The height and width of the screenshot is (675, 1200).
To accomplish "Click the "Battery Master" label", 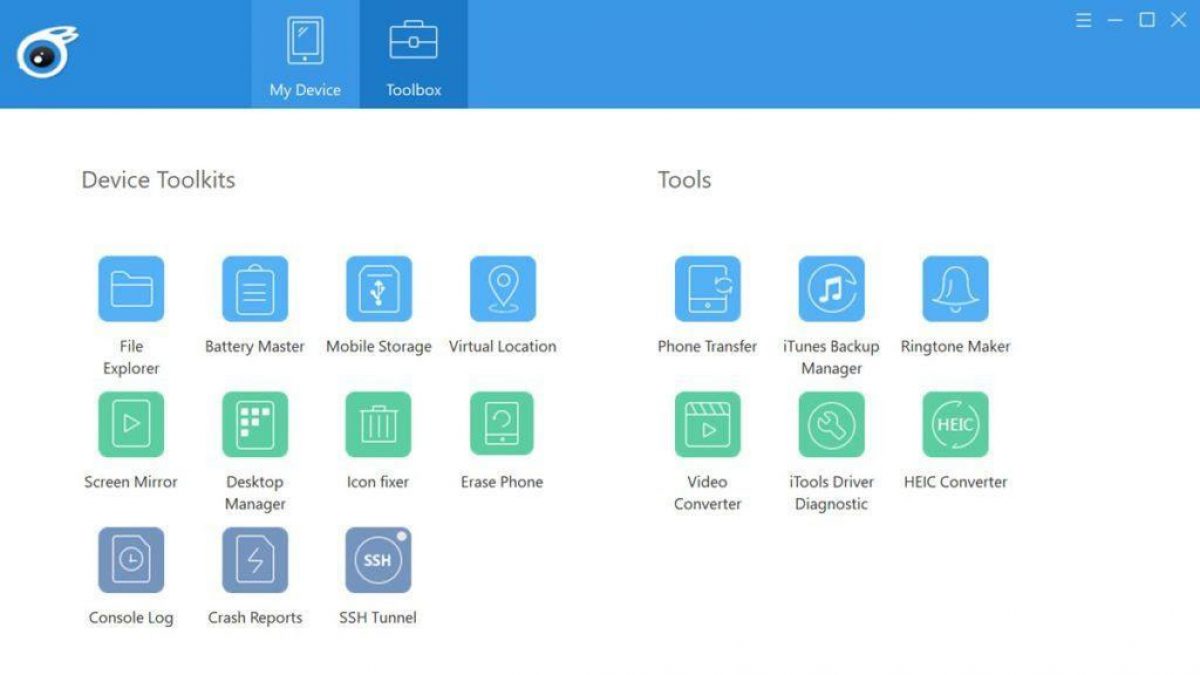I will point(255,346).
